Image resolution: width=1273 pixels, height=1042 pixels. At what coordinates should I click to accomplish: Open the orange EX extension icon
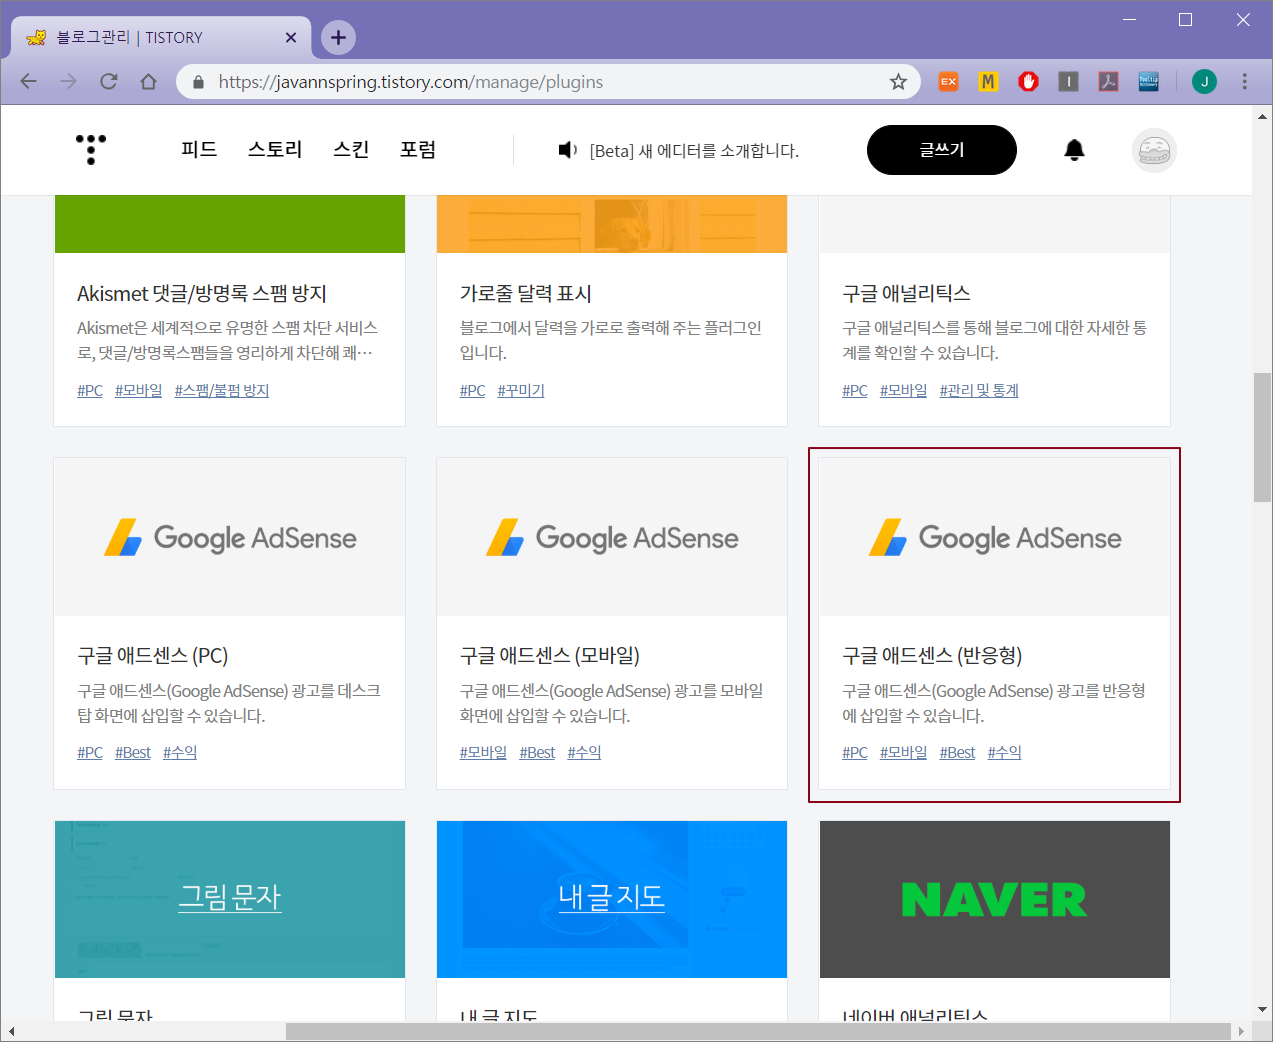point(948,82)
